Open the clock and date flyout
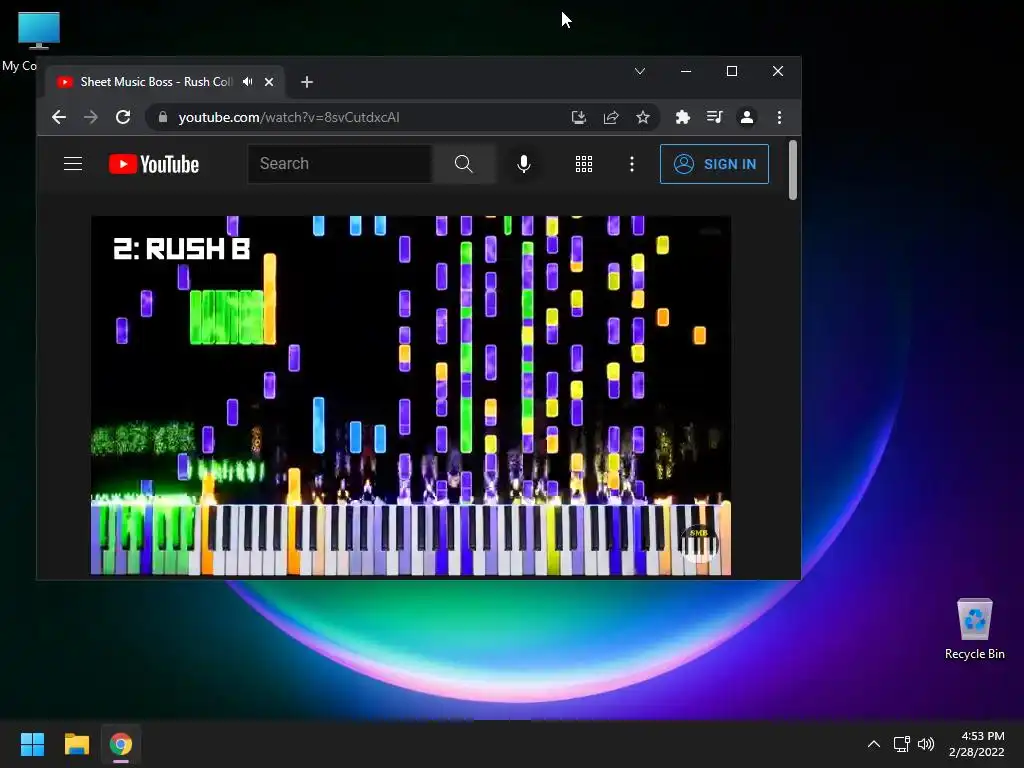The width and height of the screenshot is (1024, 768). pos(976,744)
